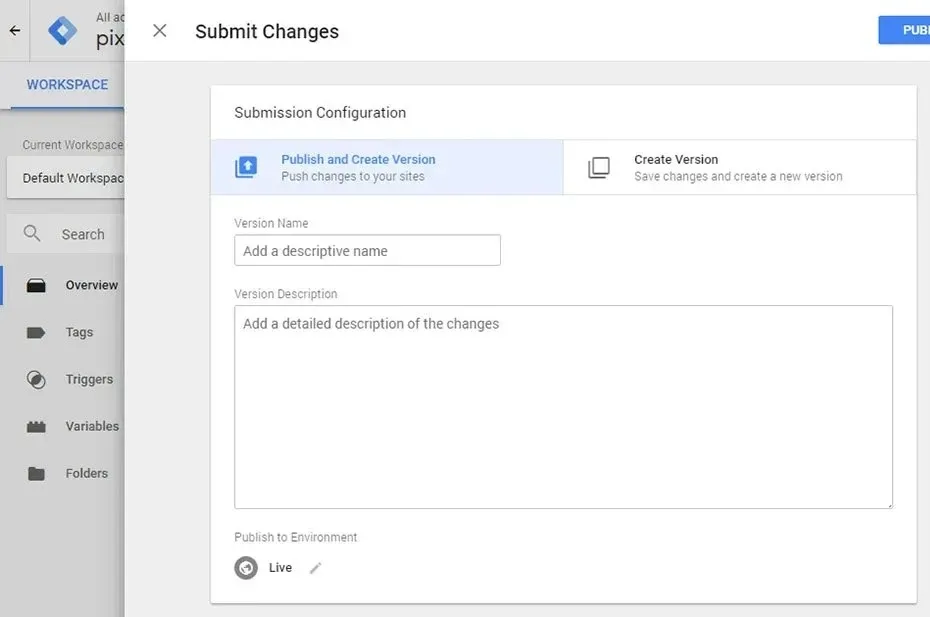
Task: Click the Submission Configuration heading
Action: [x=320, y=113]
